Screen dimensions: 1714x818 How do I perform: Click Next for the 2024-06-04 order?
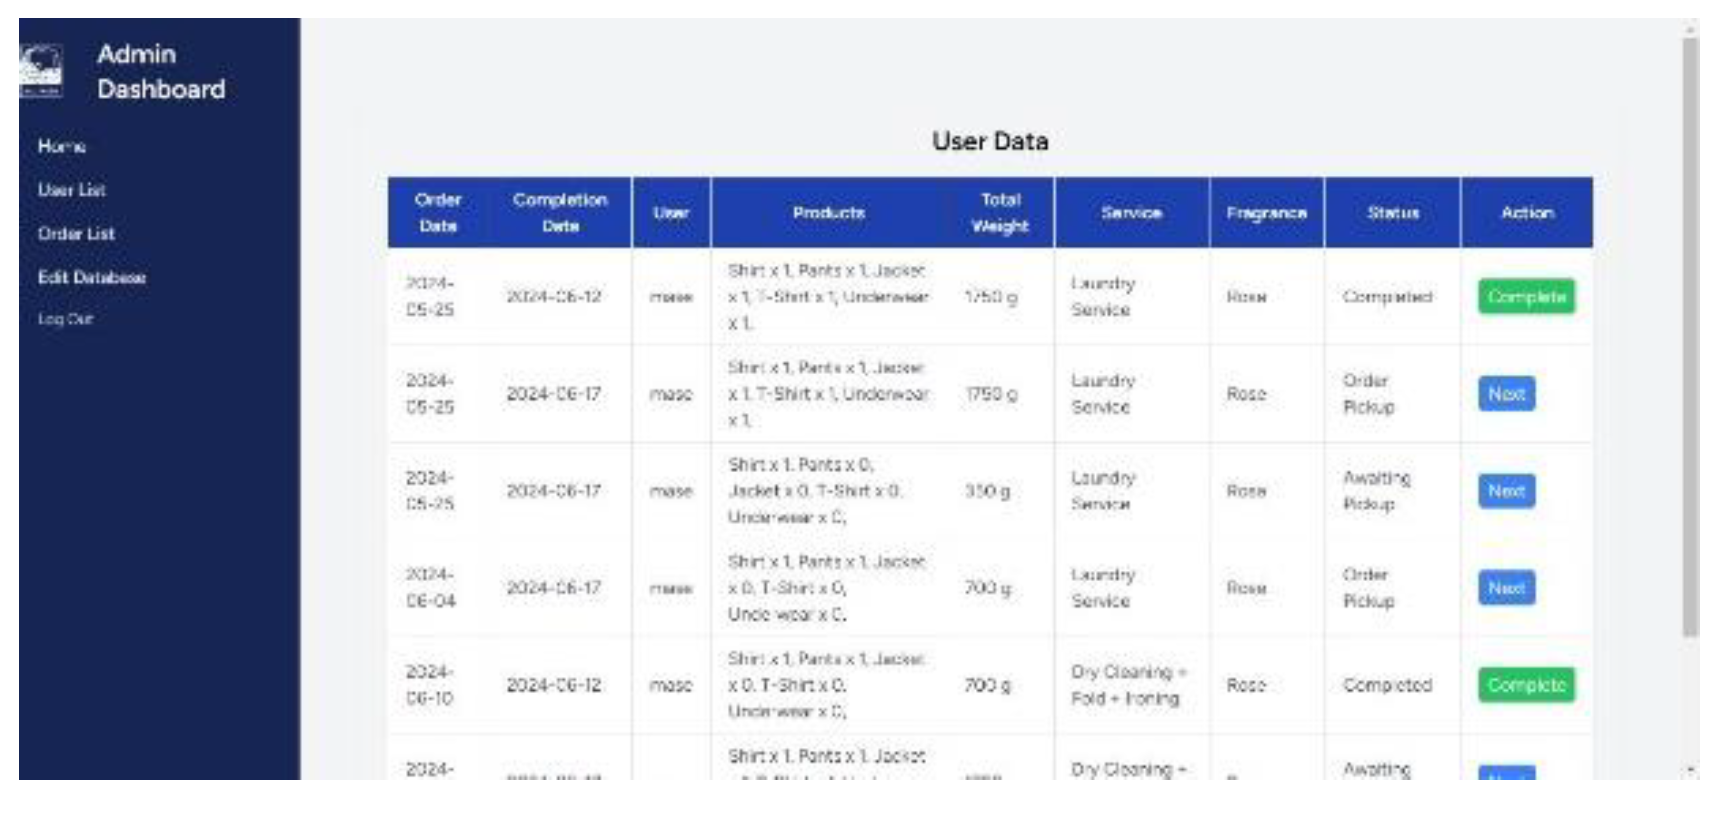[x=1505, y=588]
